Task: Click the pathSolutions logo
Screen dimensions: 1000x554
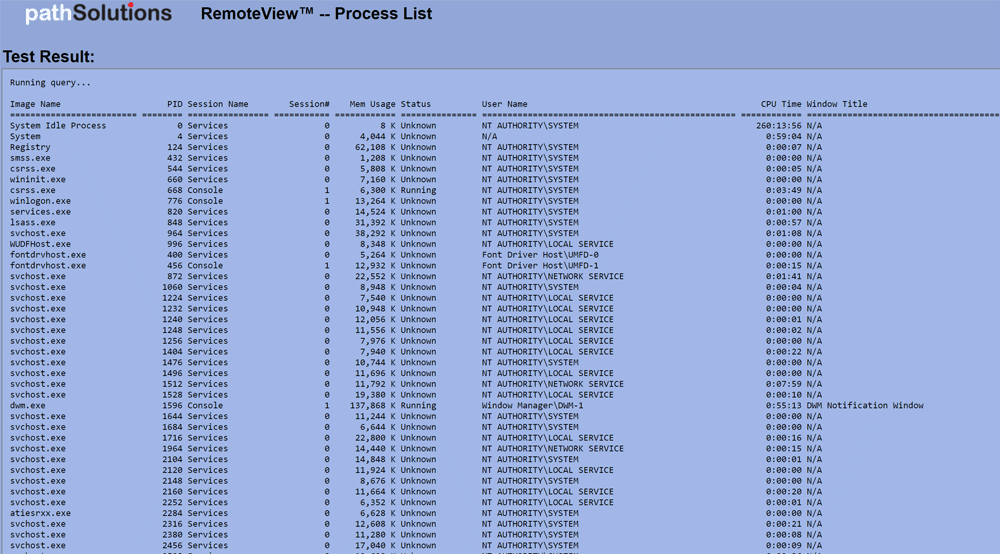Action: (98, 14)
